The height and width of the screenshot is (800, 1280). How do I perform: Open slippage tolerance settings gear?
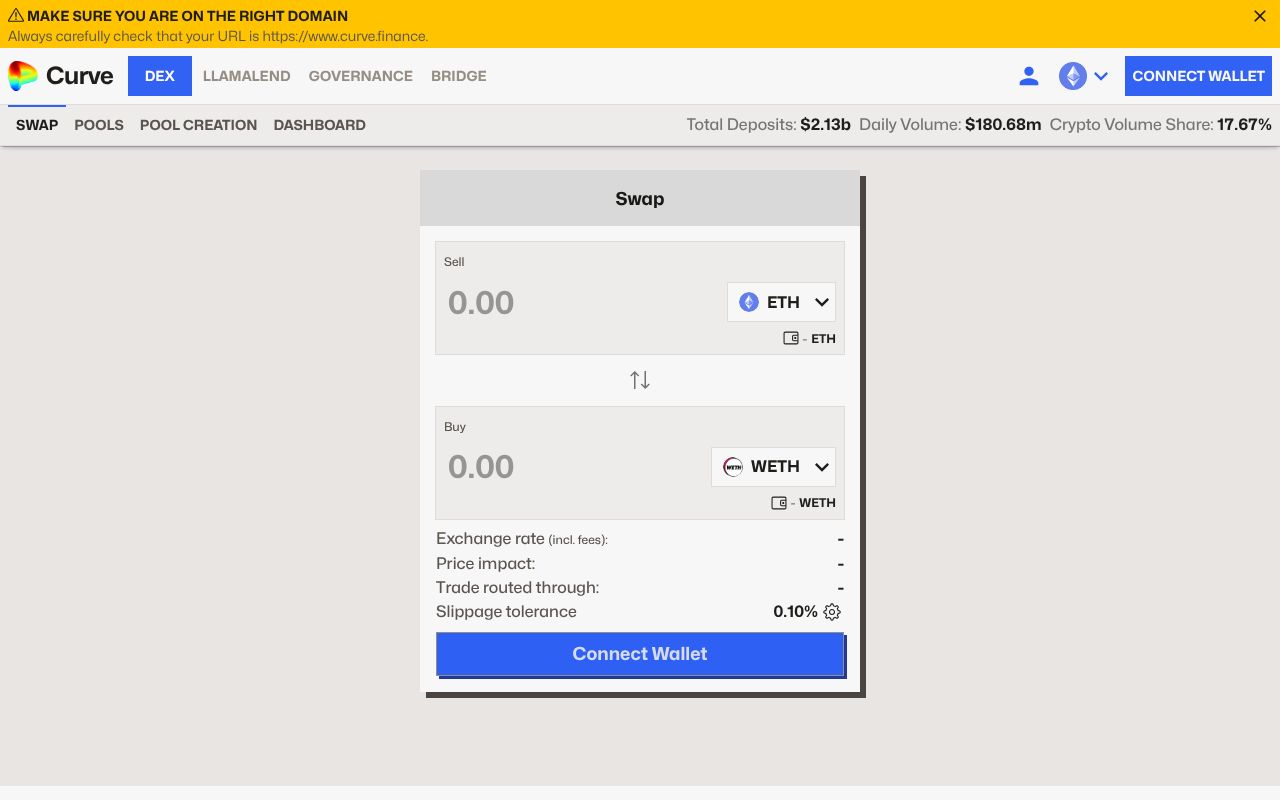point(832,612)
